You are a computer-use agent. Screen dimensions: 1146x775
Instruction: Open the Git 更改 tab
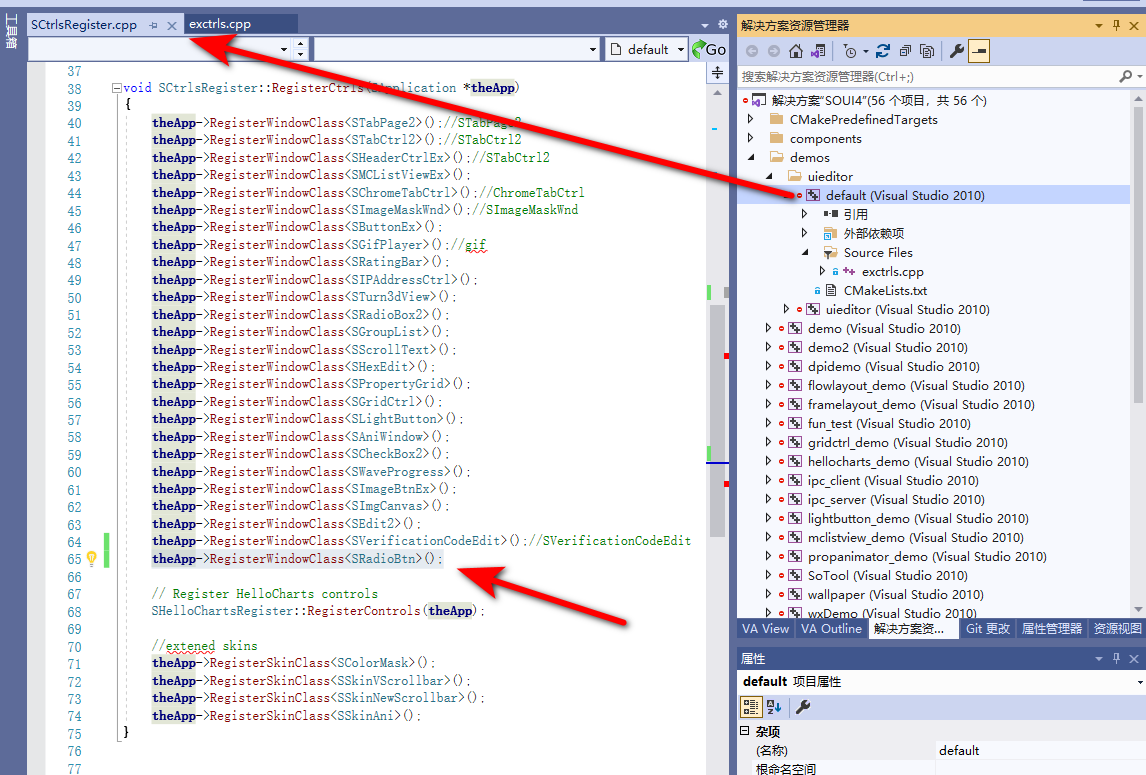point(987,629)
